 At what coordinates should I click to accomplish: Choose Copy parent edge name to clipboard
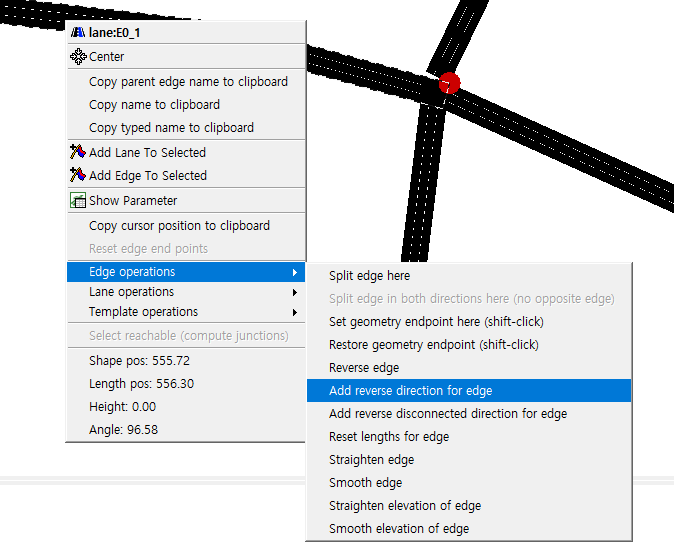(x=186, y=82)
